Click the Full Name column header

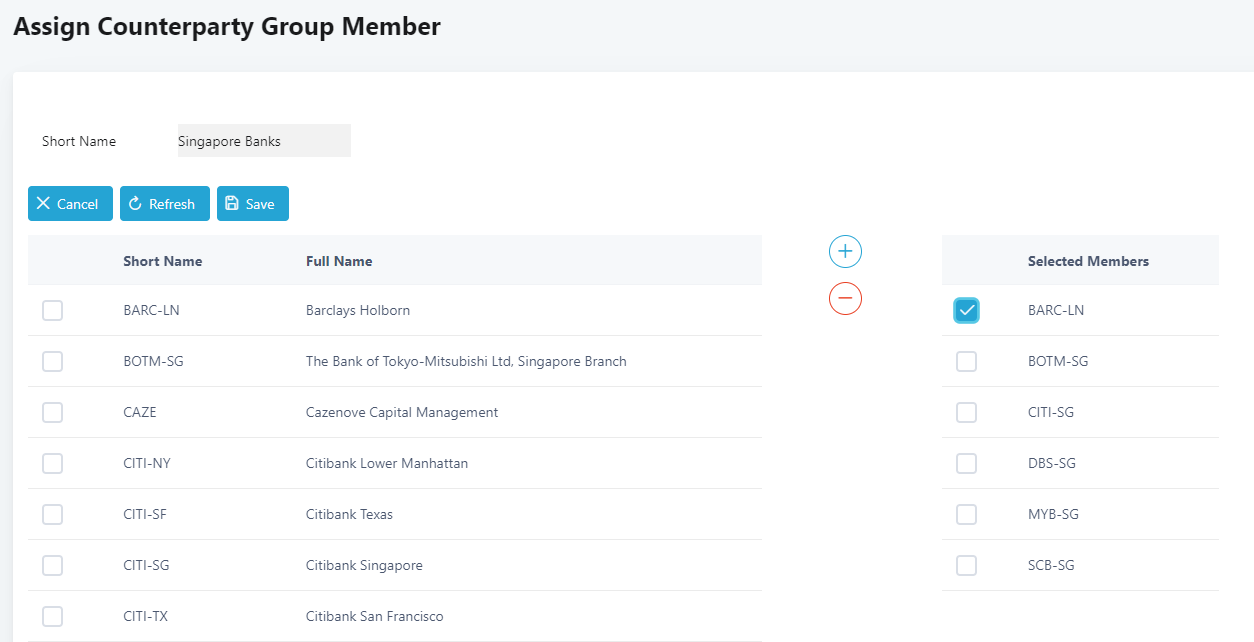pos(339,261)
